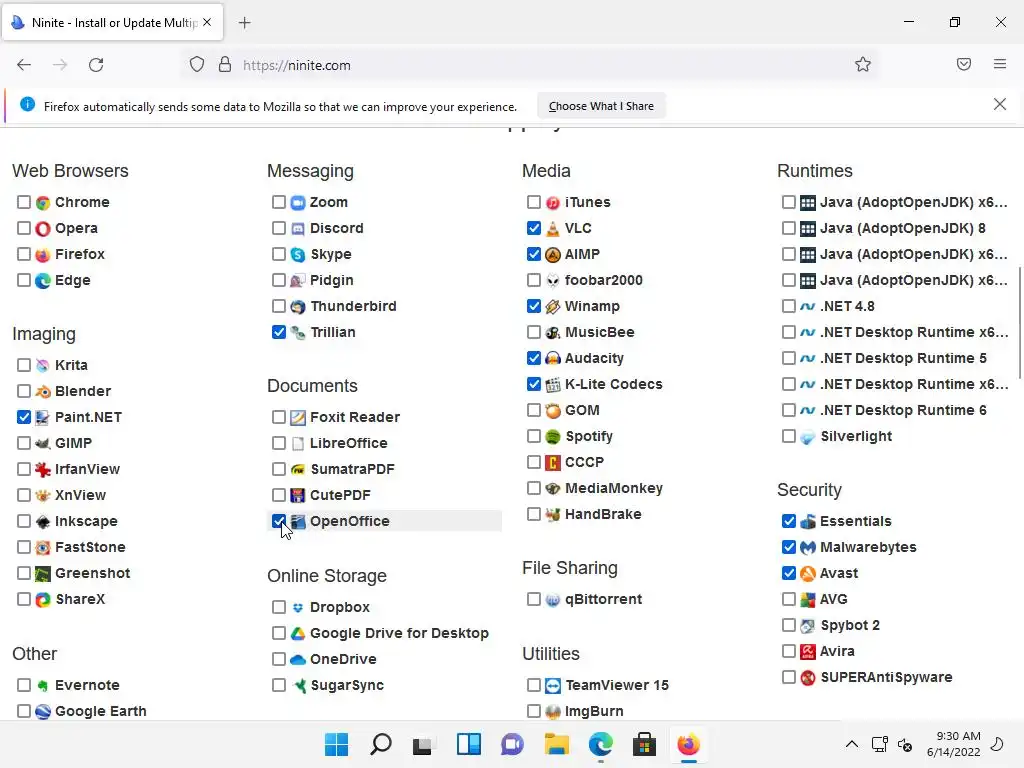Click the Malwarebytes icon
Image resolution: width=1024 pixels, height=768 pixels.
(x=808, y=547)
